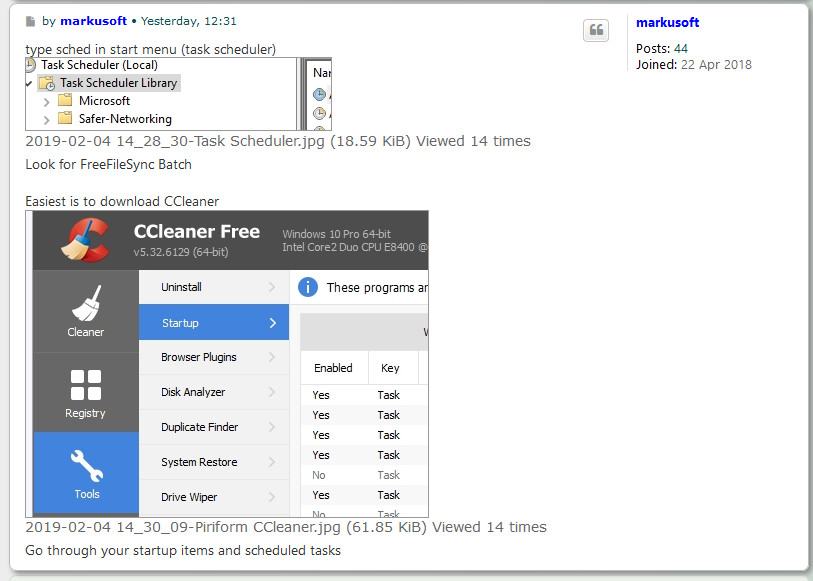Collapse the Task Scheduler Library node
813x581 pixels.
click(x=29, y=83)
